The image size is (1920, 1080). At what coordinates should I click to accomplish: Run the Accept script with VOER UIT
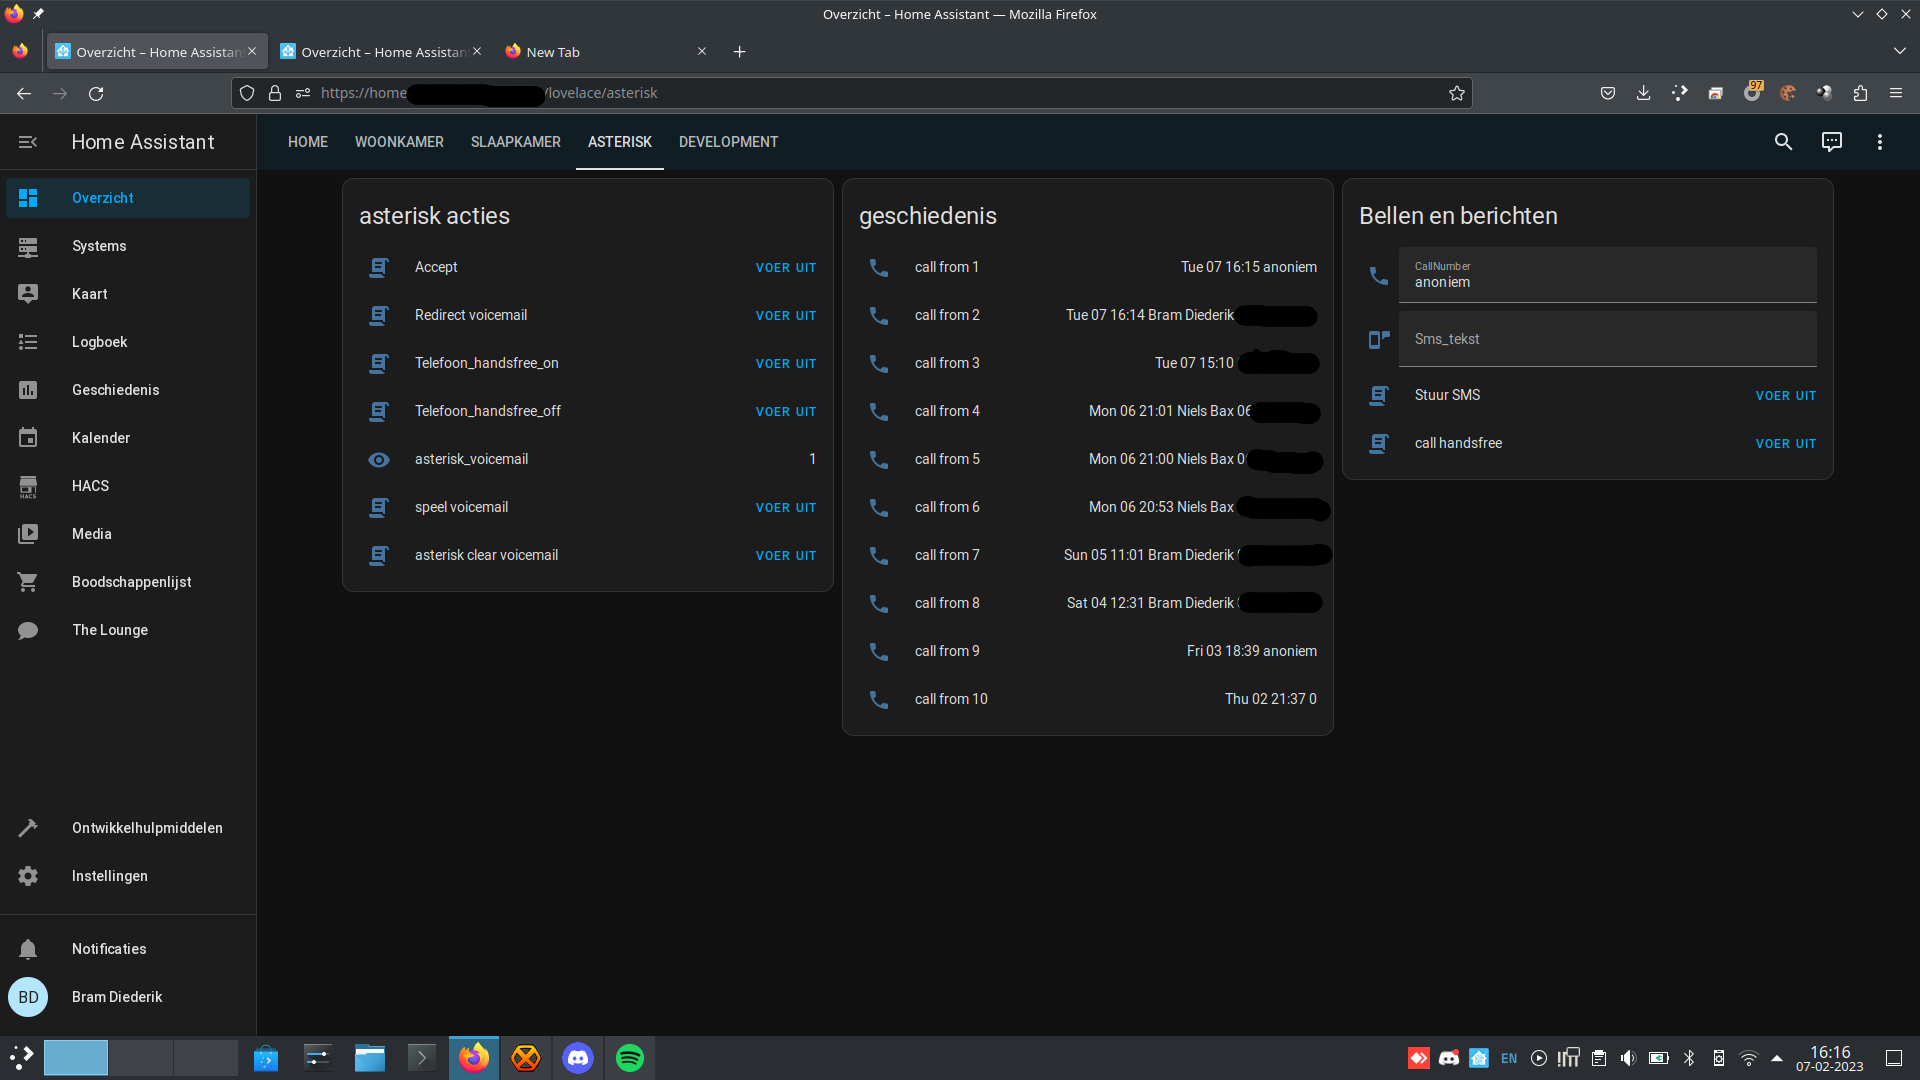785,268
